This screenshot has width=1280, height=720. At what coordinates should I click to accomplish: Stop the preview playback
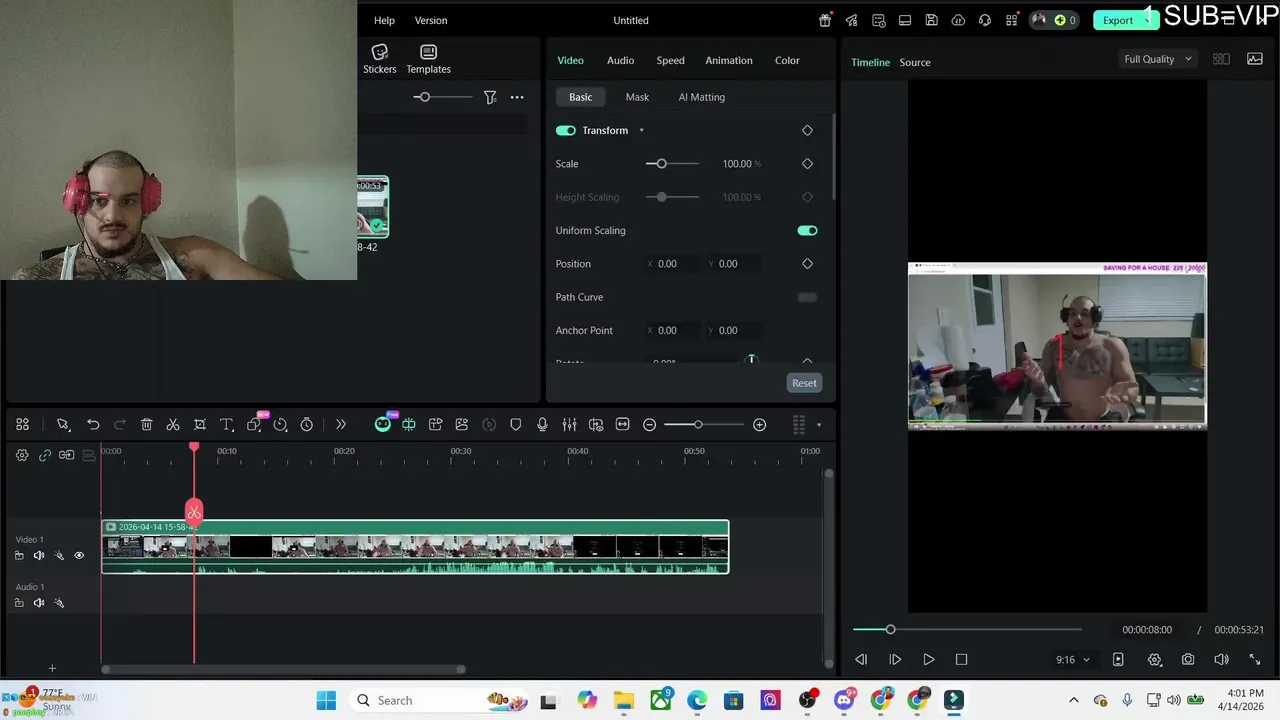[961, 660]
